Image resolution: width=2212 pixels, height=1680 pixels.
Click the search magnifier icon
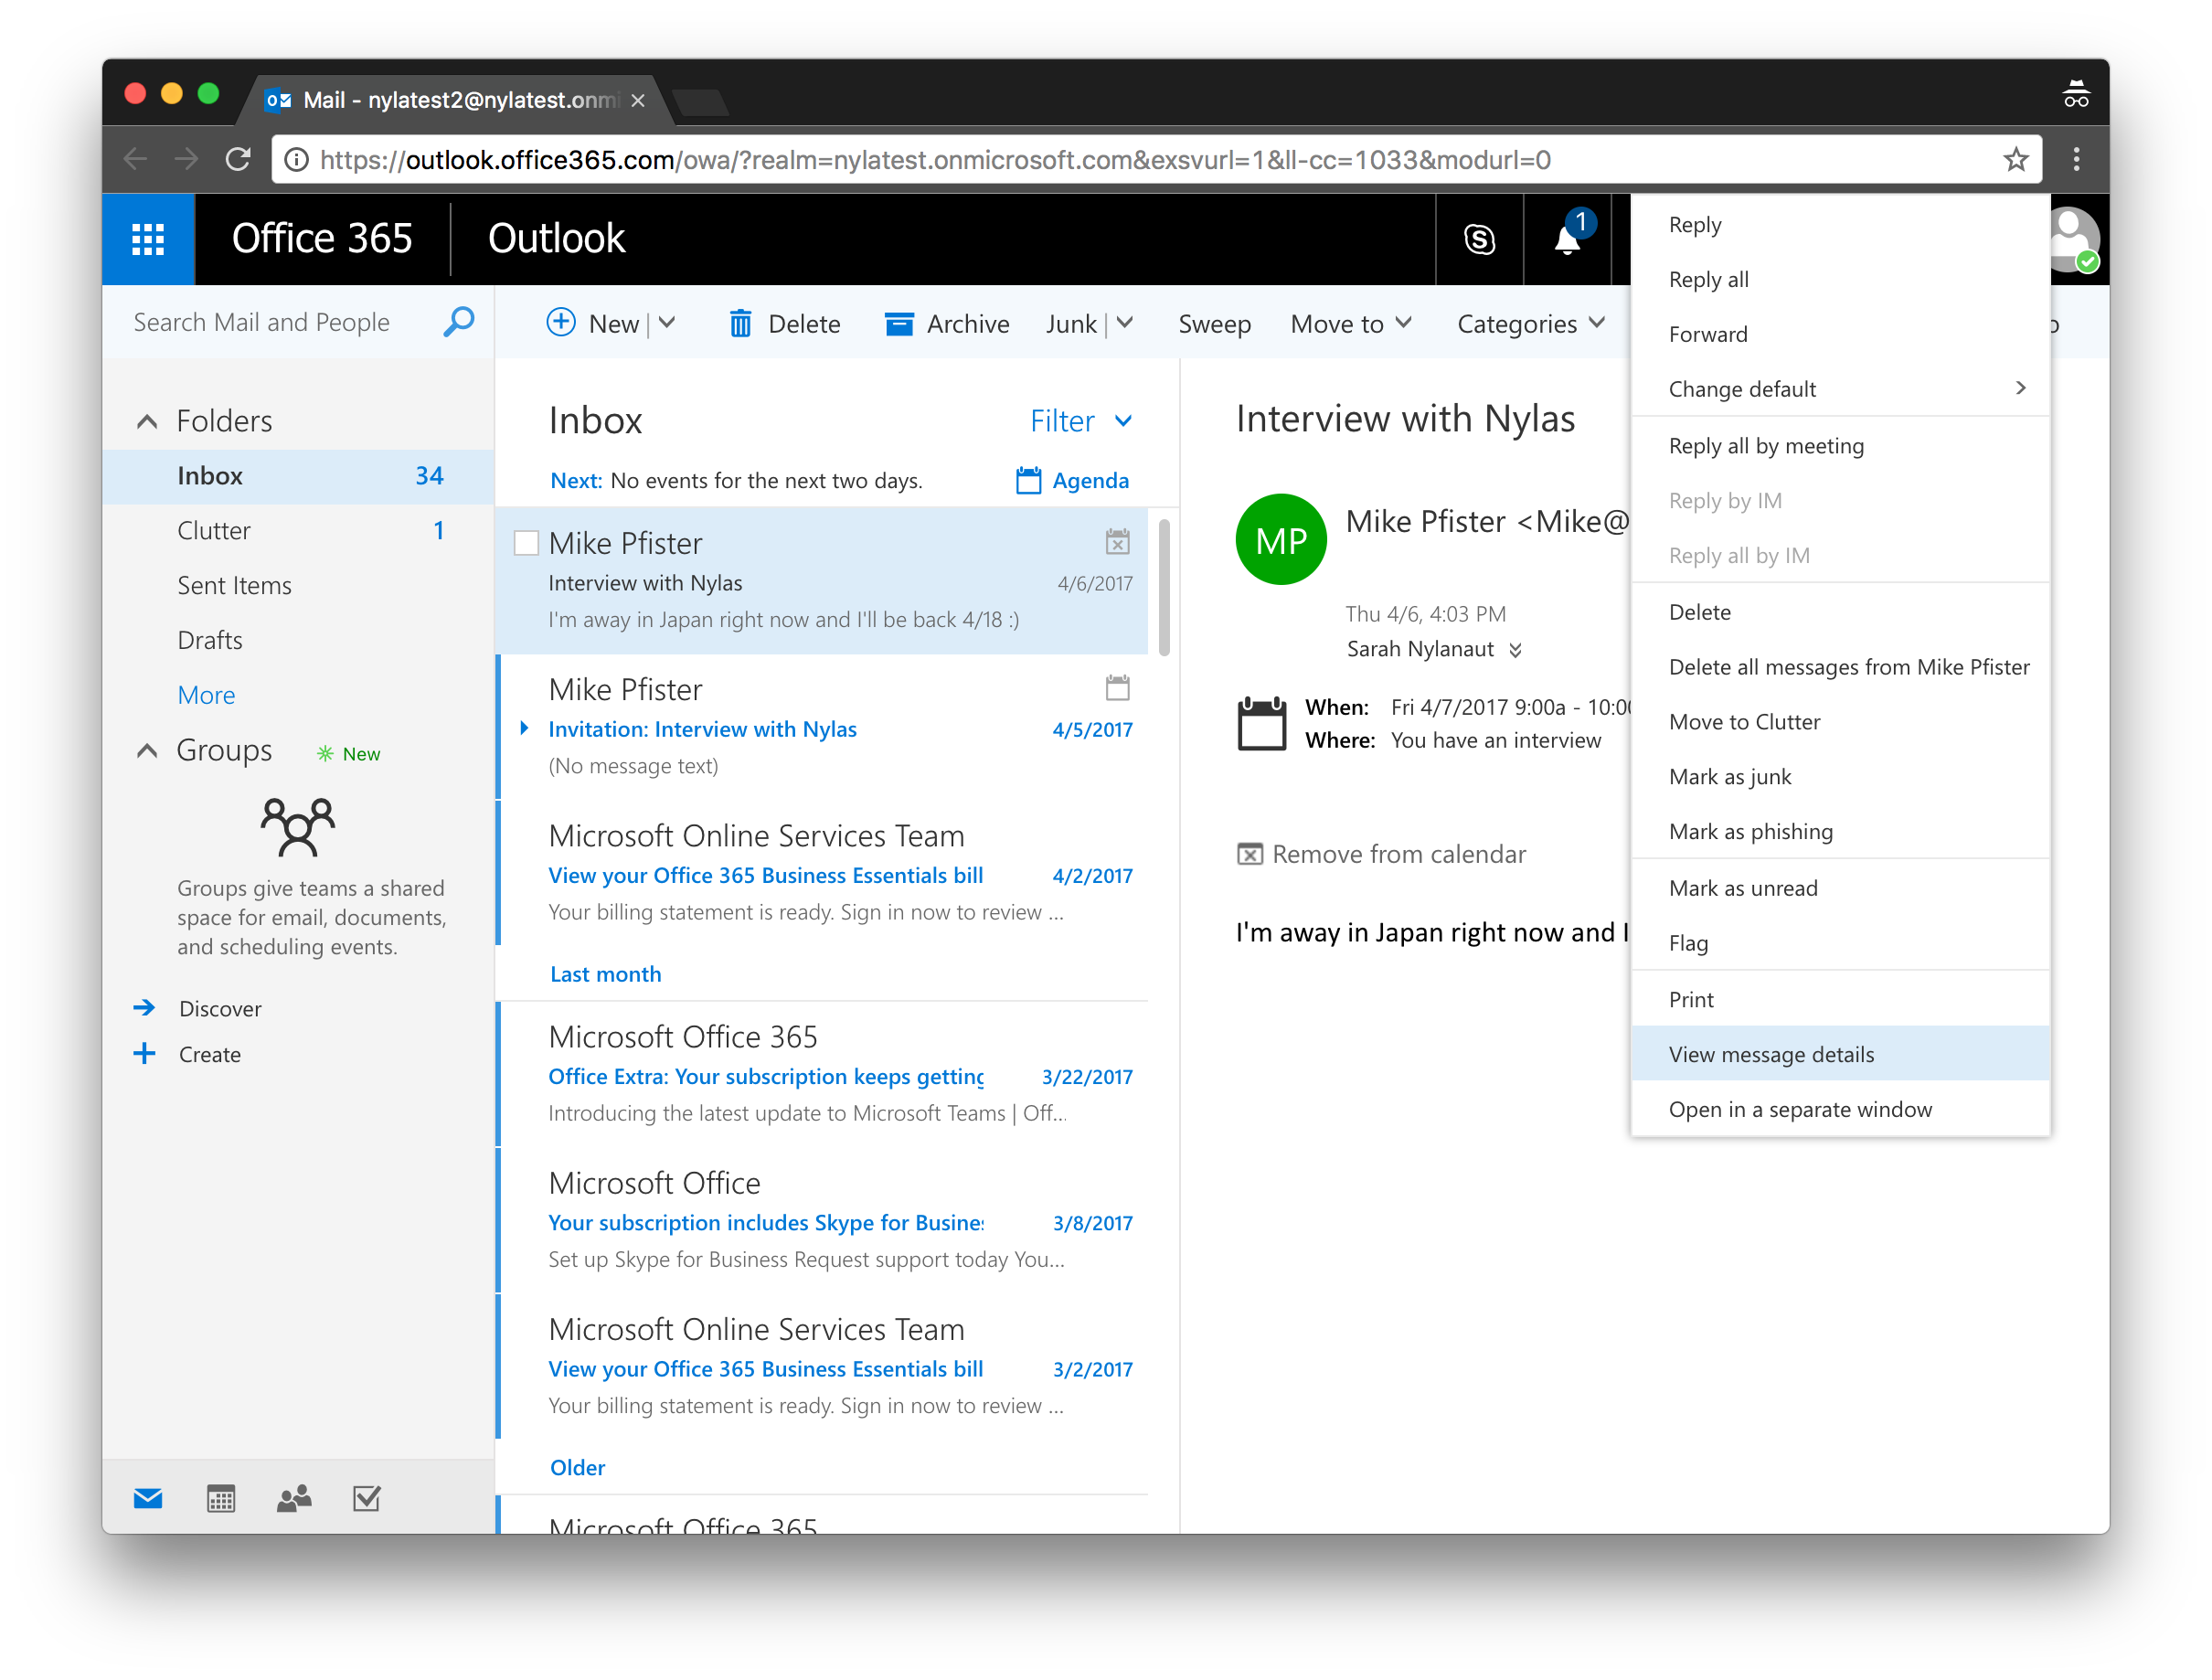click(458, 322)
